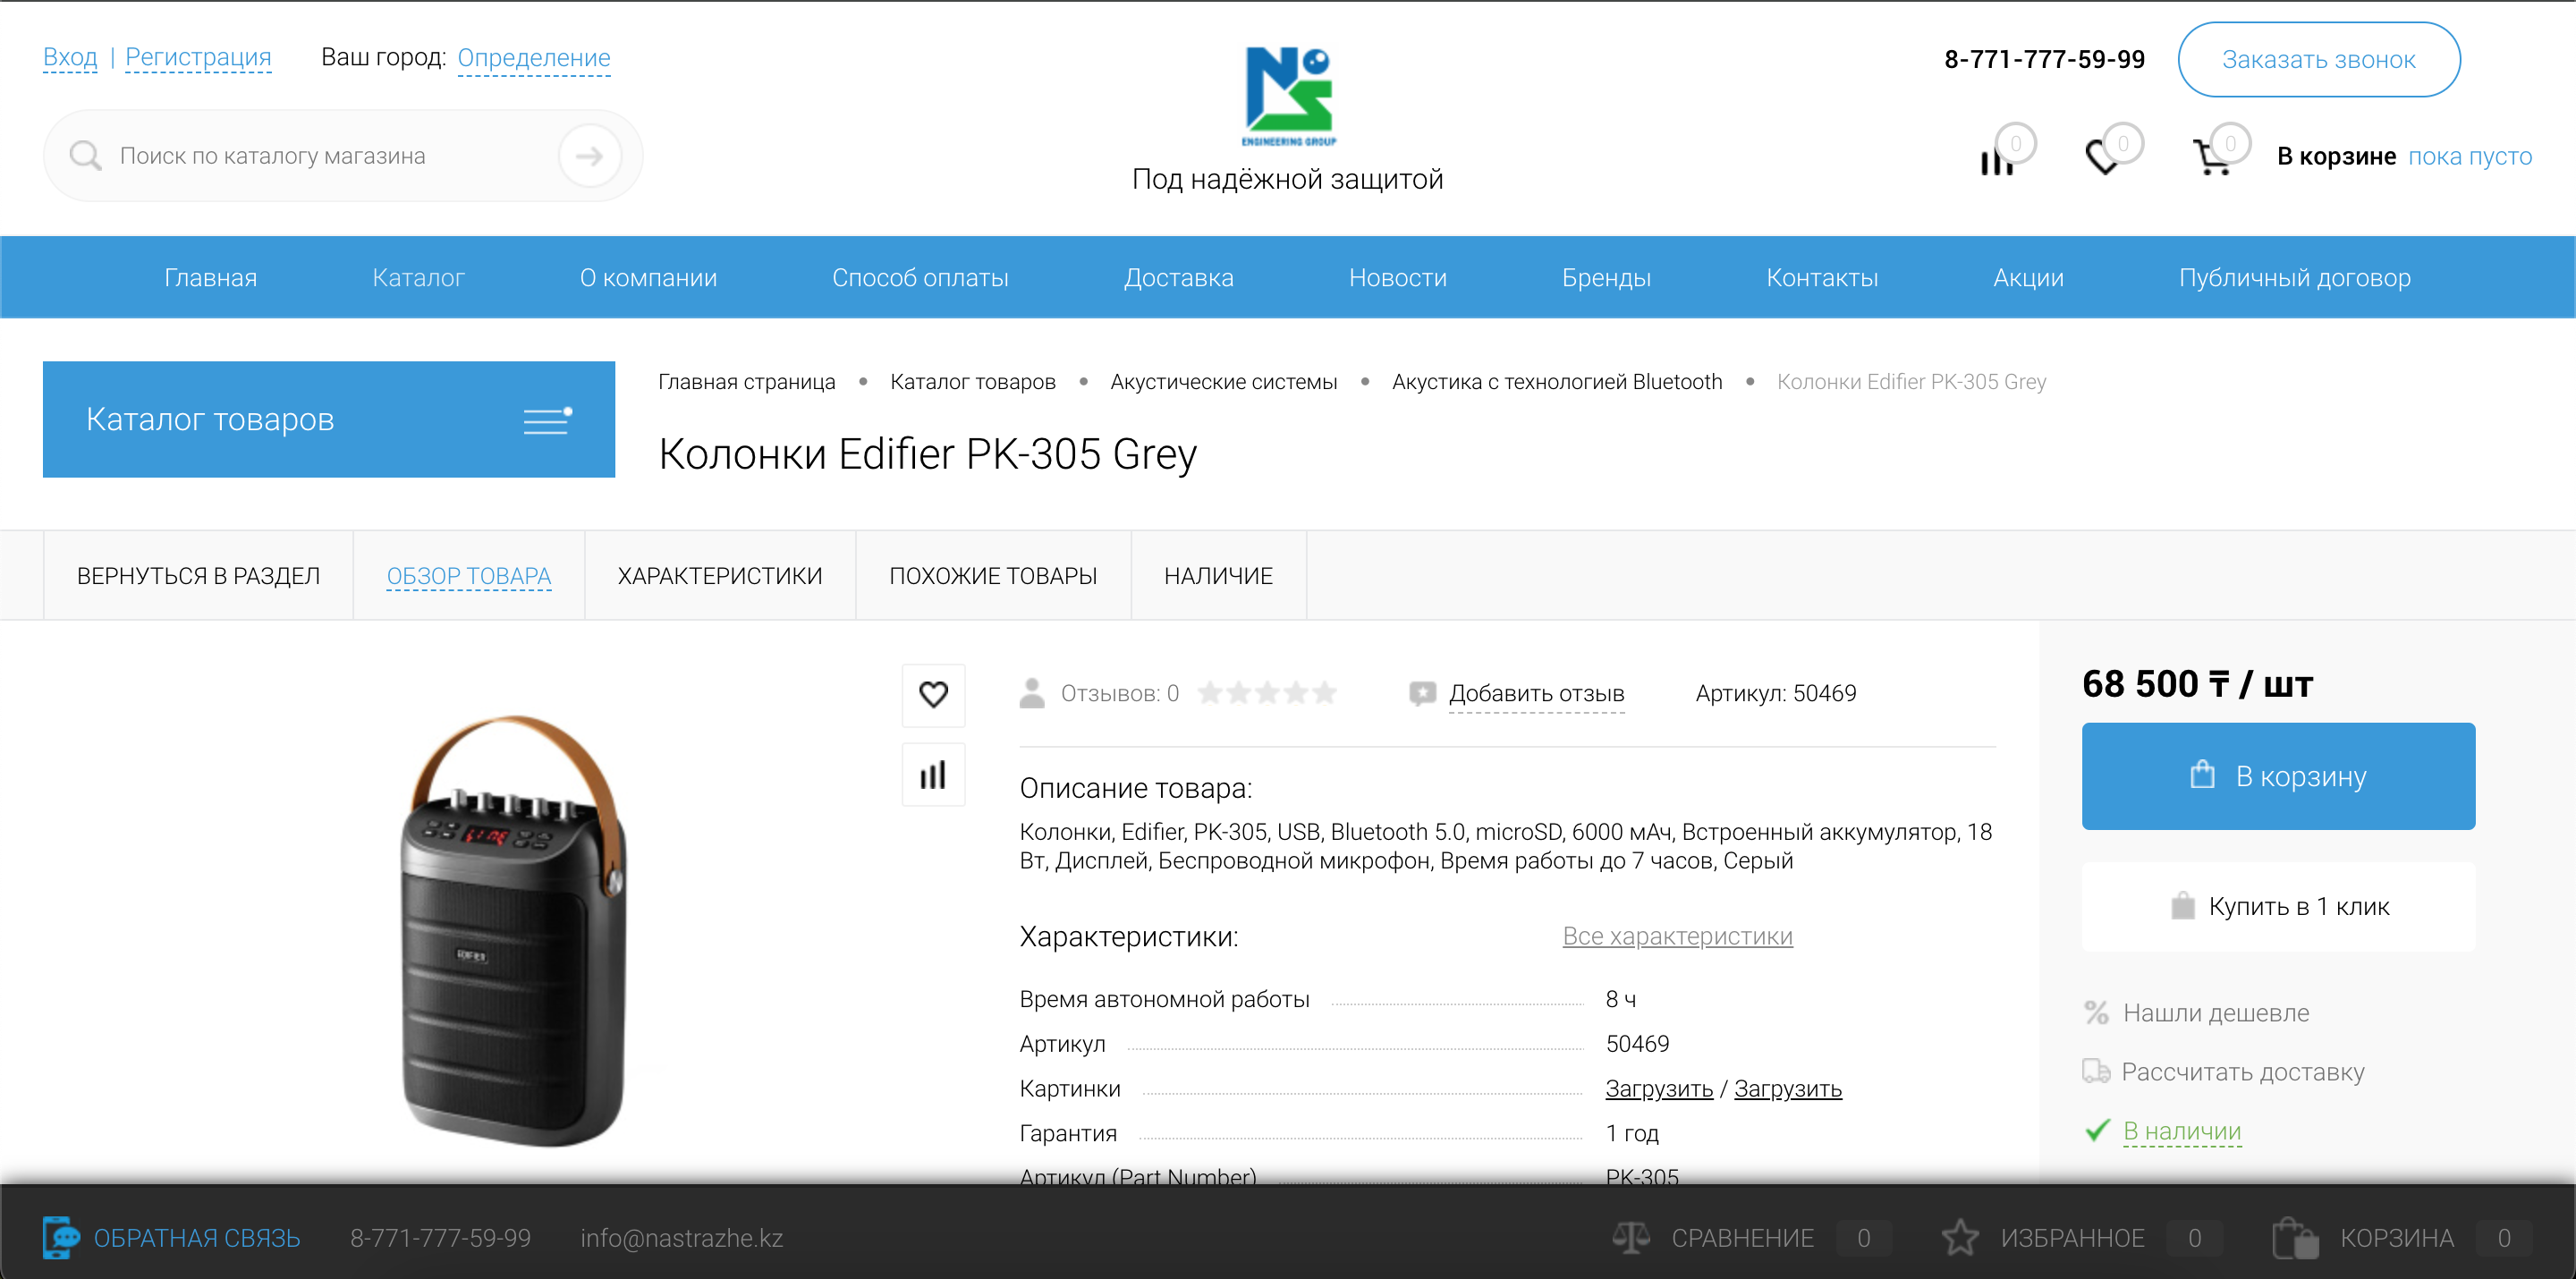Click info@nastrazhe.kz email in footer
The width and height of the screenshot is (2576, 1279).
coord(681,1238)
